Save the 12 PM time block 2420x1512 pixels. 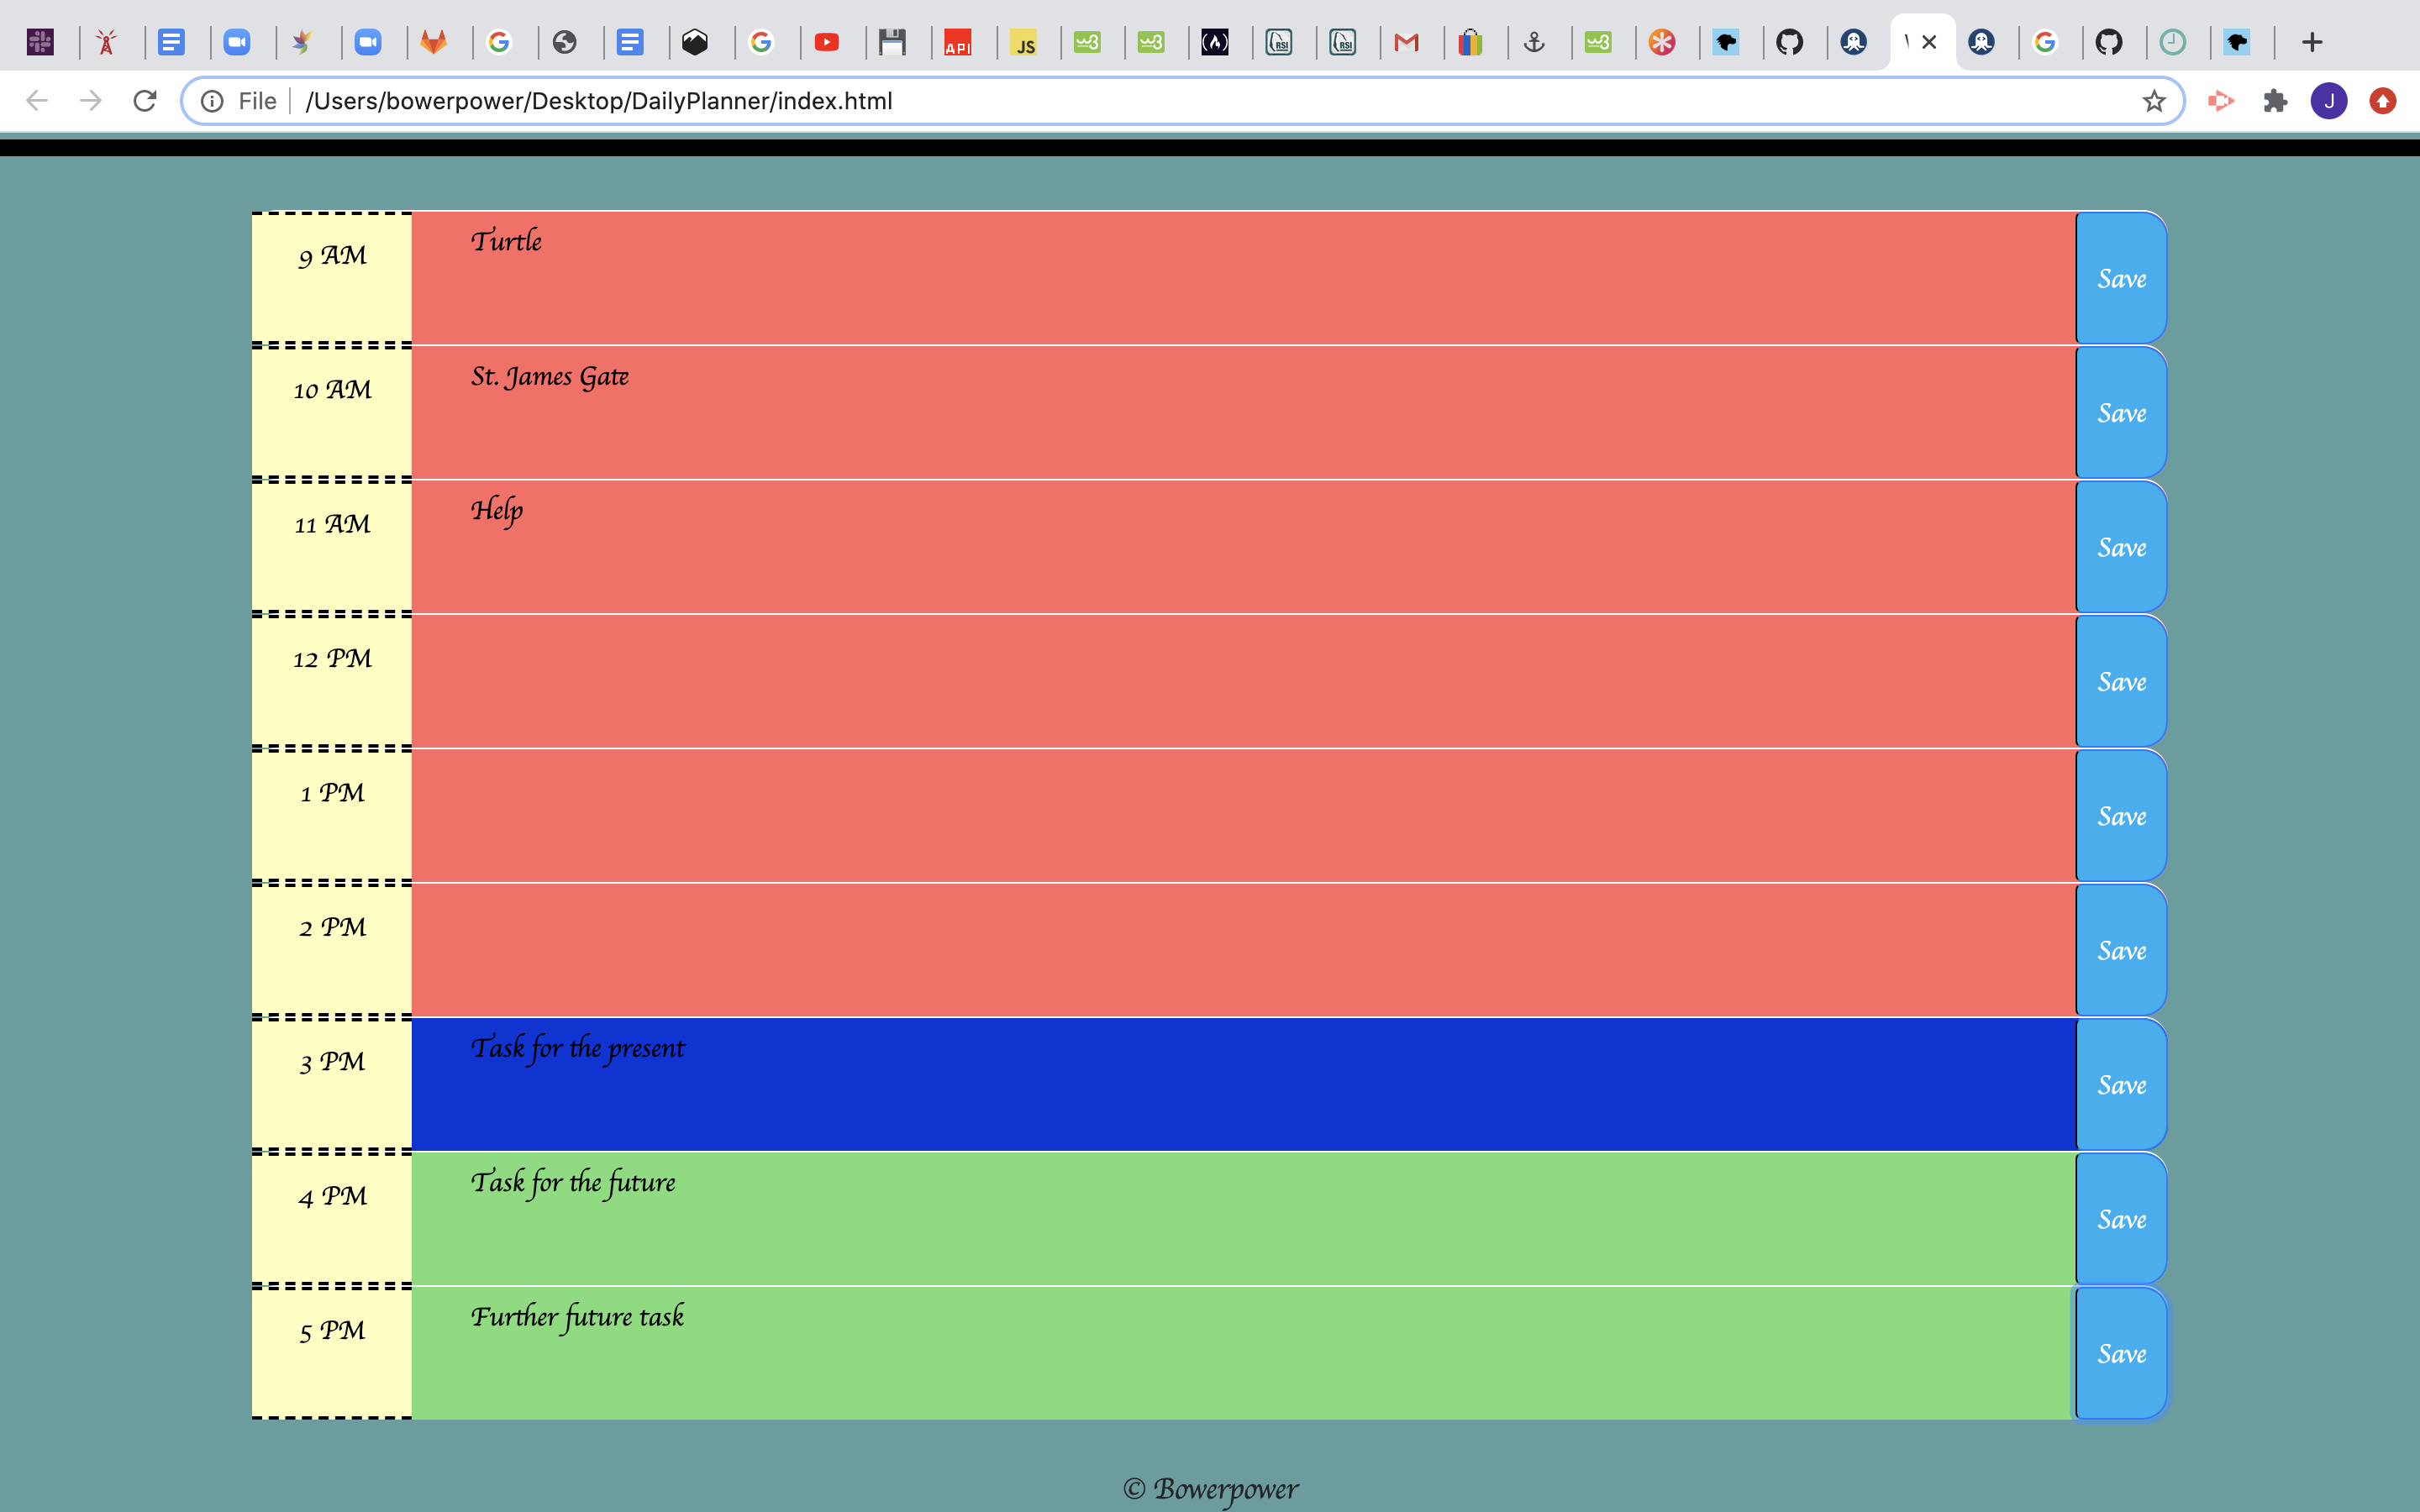(2121, 682)
